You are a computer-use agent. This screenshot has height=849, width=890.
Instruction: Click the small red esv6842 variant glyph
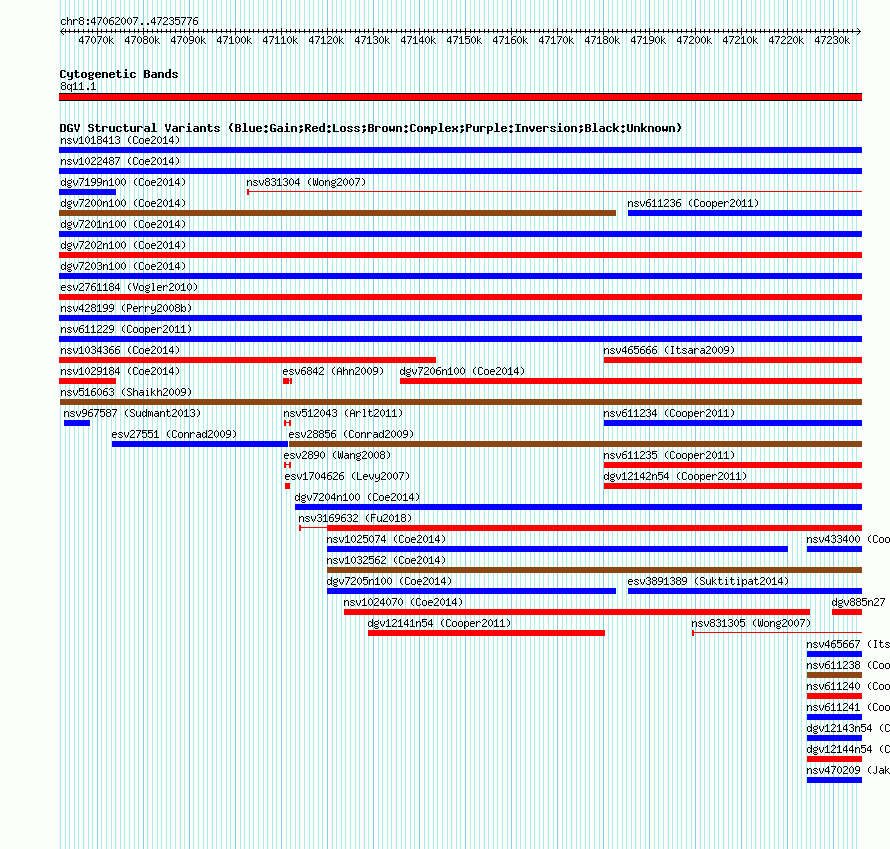pos(287,381)
